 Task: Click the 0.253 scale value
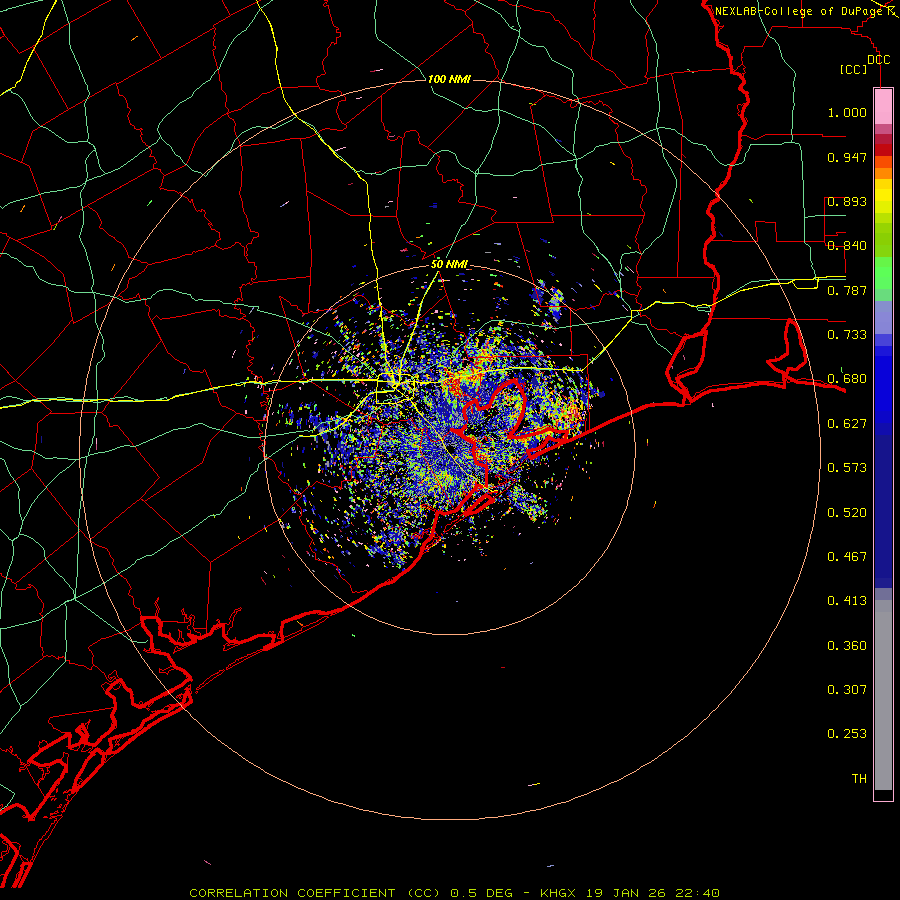(x=847, y=734)
